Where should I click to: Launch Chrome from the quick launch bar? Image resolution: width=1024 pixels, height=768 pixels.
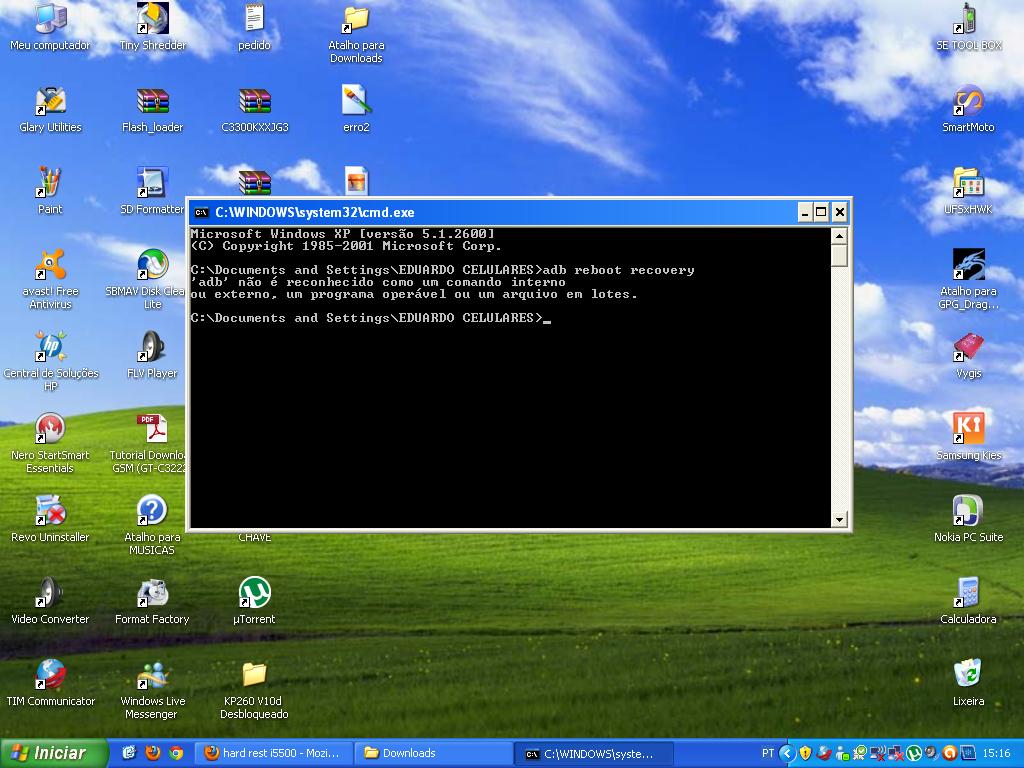(176, 753)
